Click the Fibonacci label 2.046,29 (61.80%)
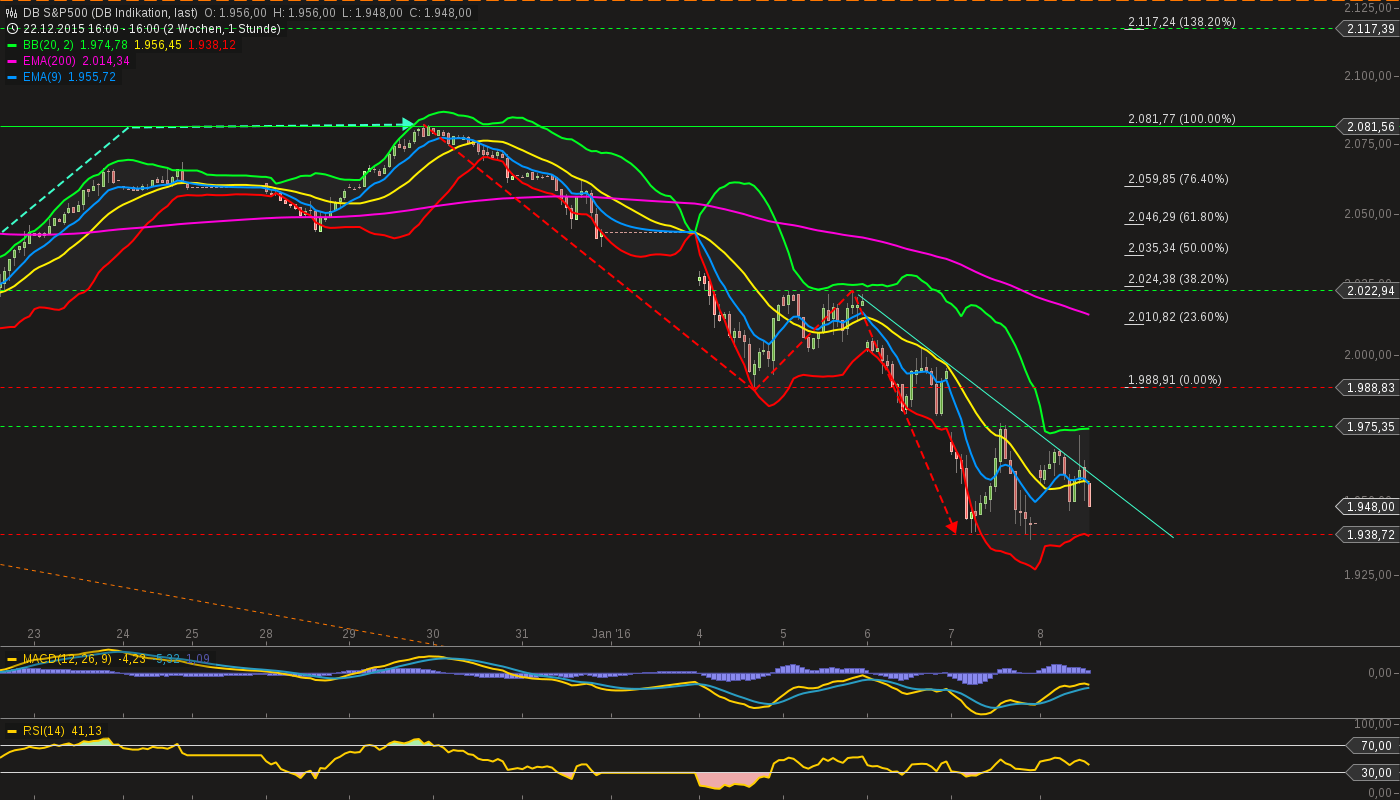 1178,217
